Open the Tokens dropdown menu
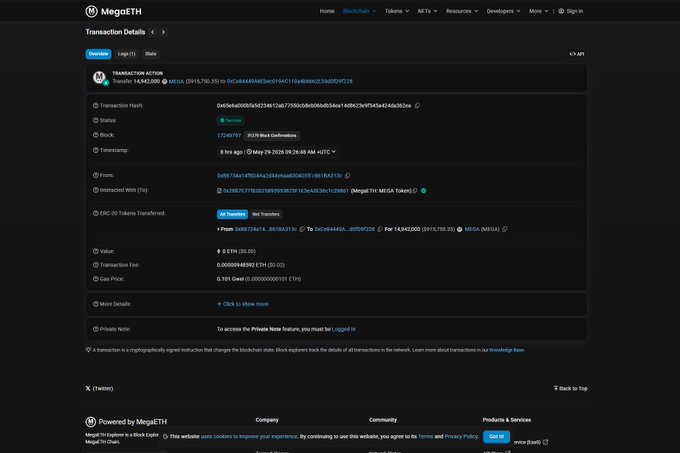The image size is (680, 453). pos(397,11)
